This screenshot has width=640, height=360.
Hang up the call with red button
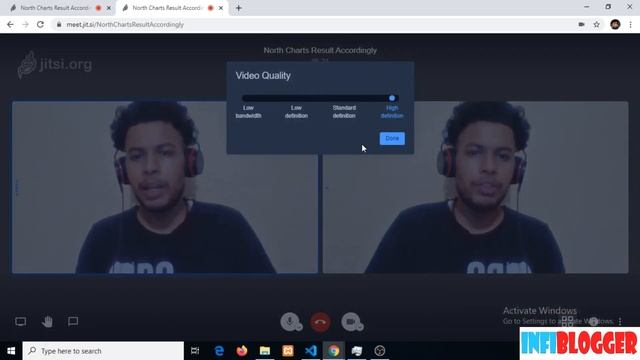(x=320, y=322)
